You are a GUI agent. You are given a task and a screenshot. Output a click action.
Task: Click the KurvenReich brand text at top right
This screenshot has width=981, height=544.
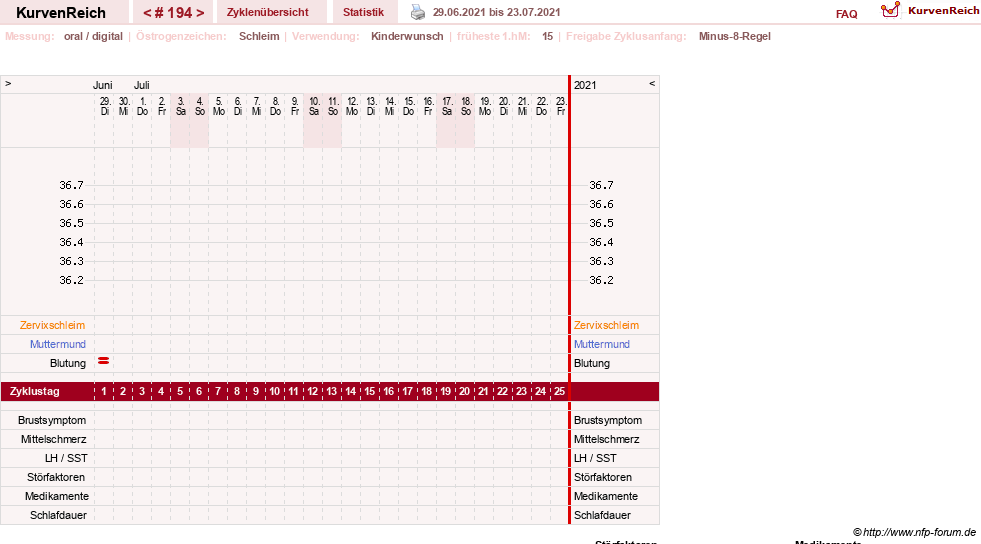tap(943, 11)
